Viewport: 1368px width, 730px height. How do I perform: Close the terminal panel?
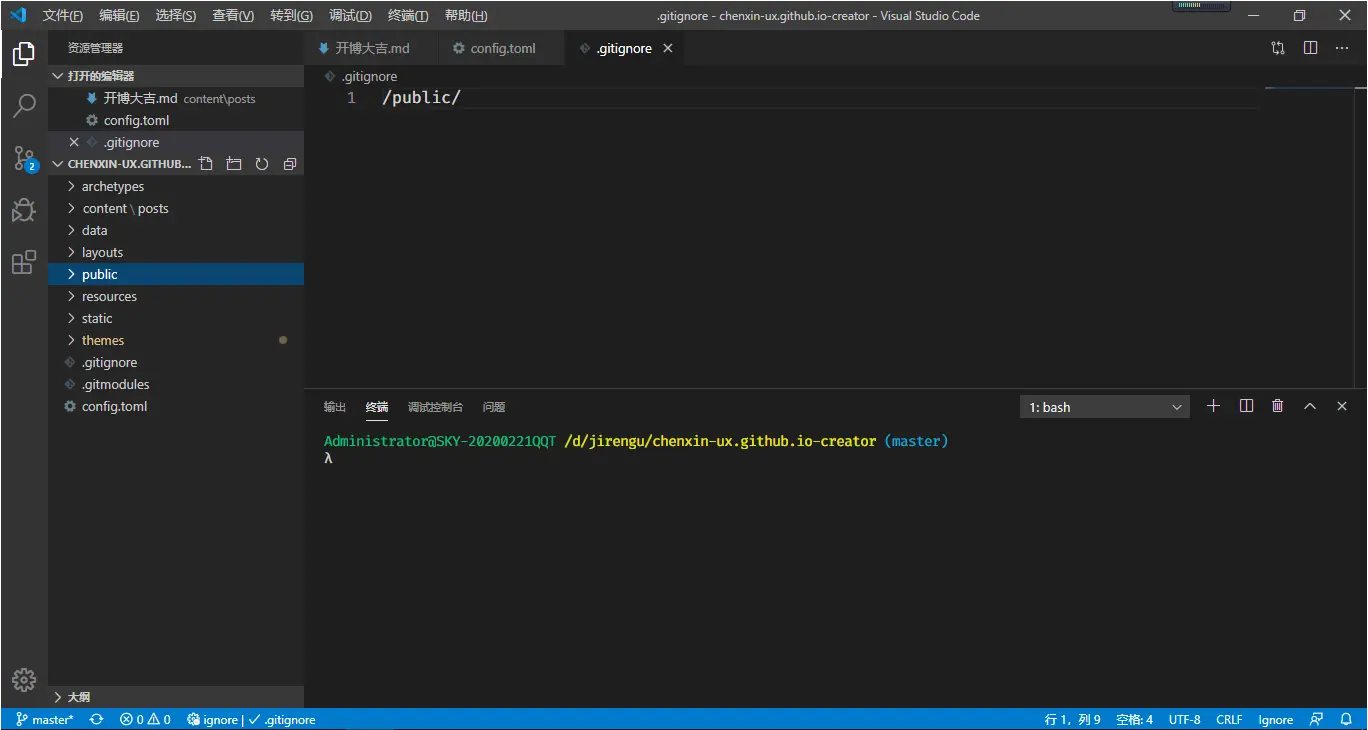[1342, 406]
